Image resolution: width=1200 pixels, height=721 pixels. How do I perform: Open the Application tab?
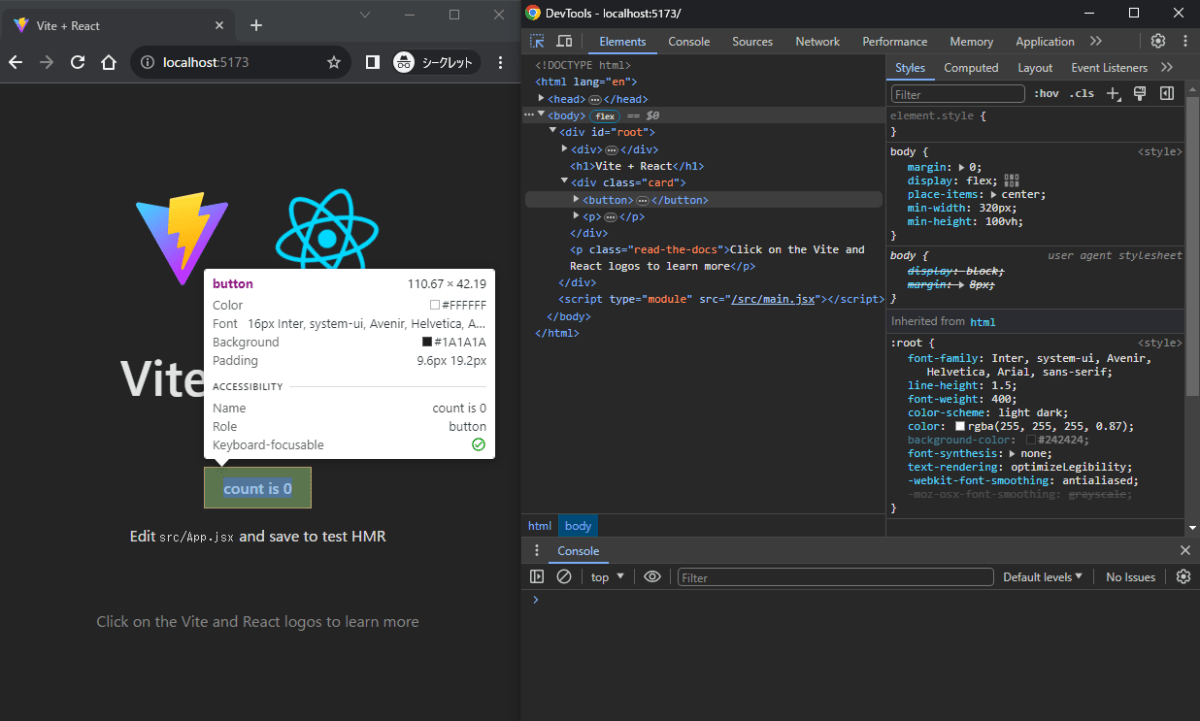[1044, 41]
